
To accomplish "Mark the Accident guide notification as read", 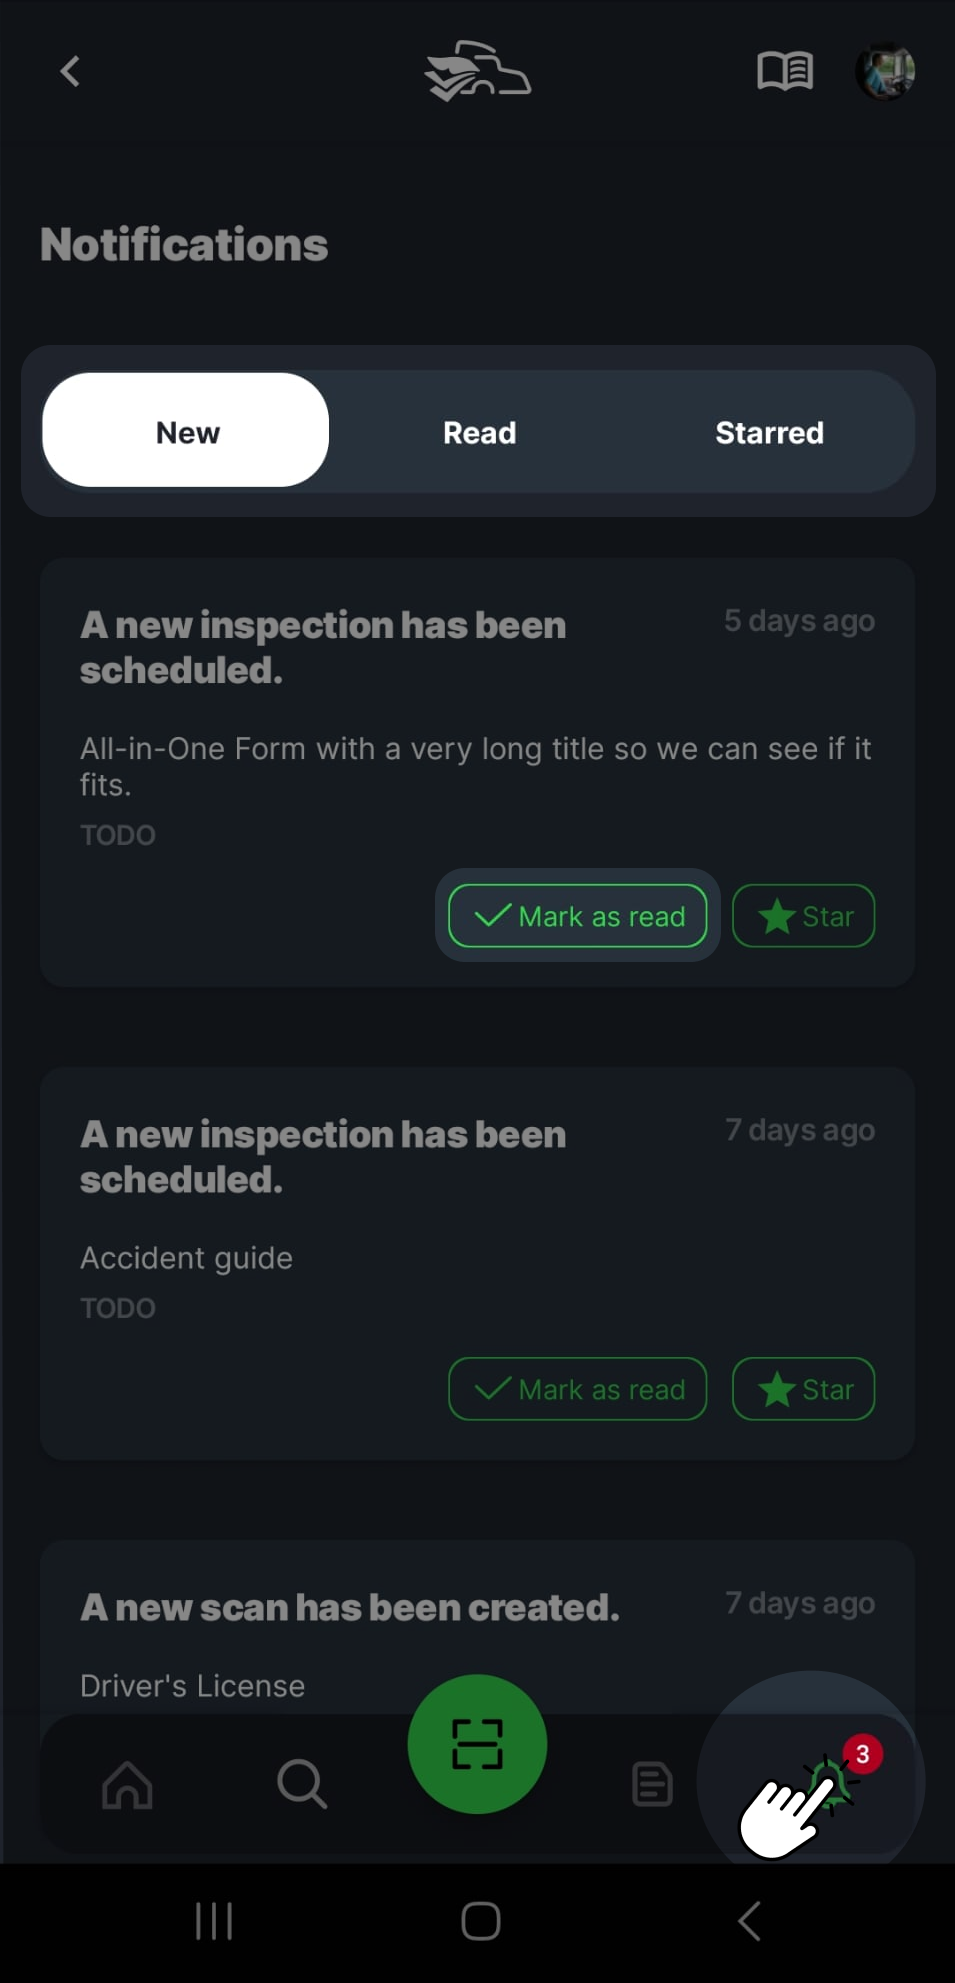I will 578,1389.
